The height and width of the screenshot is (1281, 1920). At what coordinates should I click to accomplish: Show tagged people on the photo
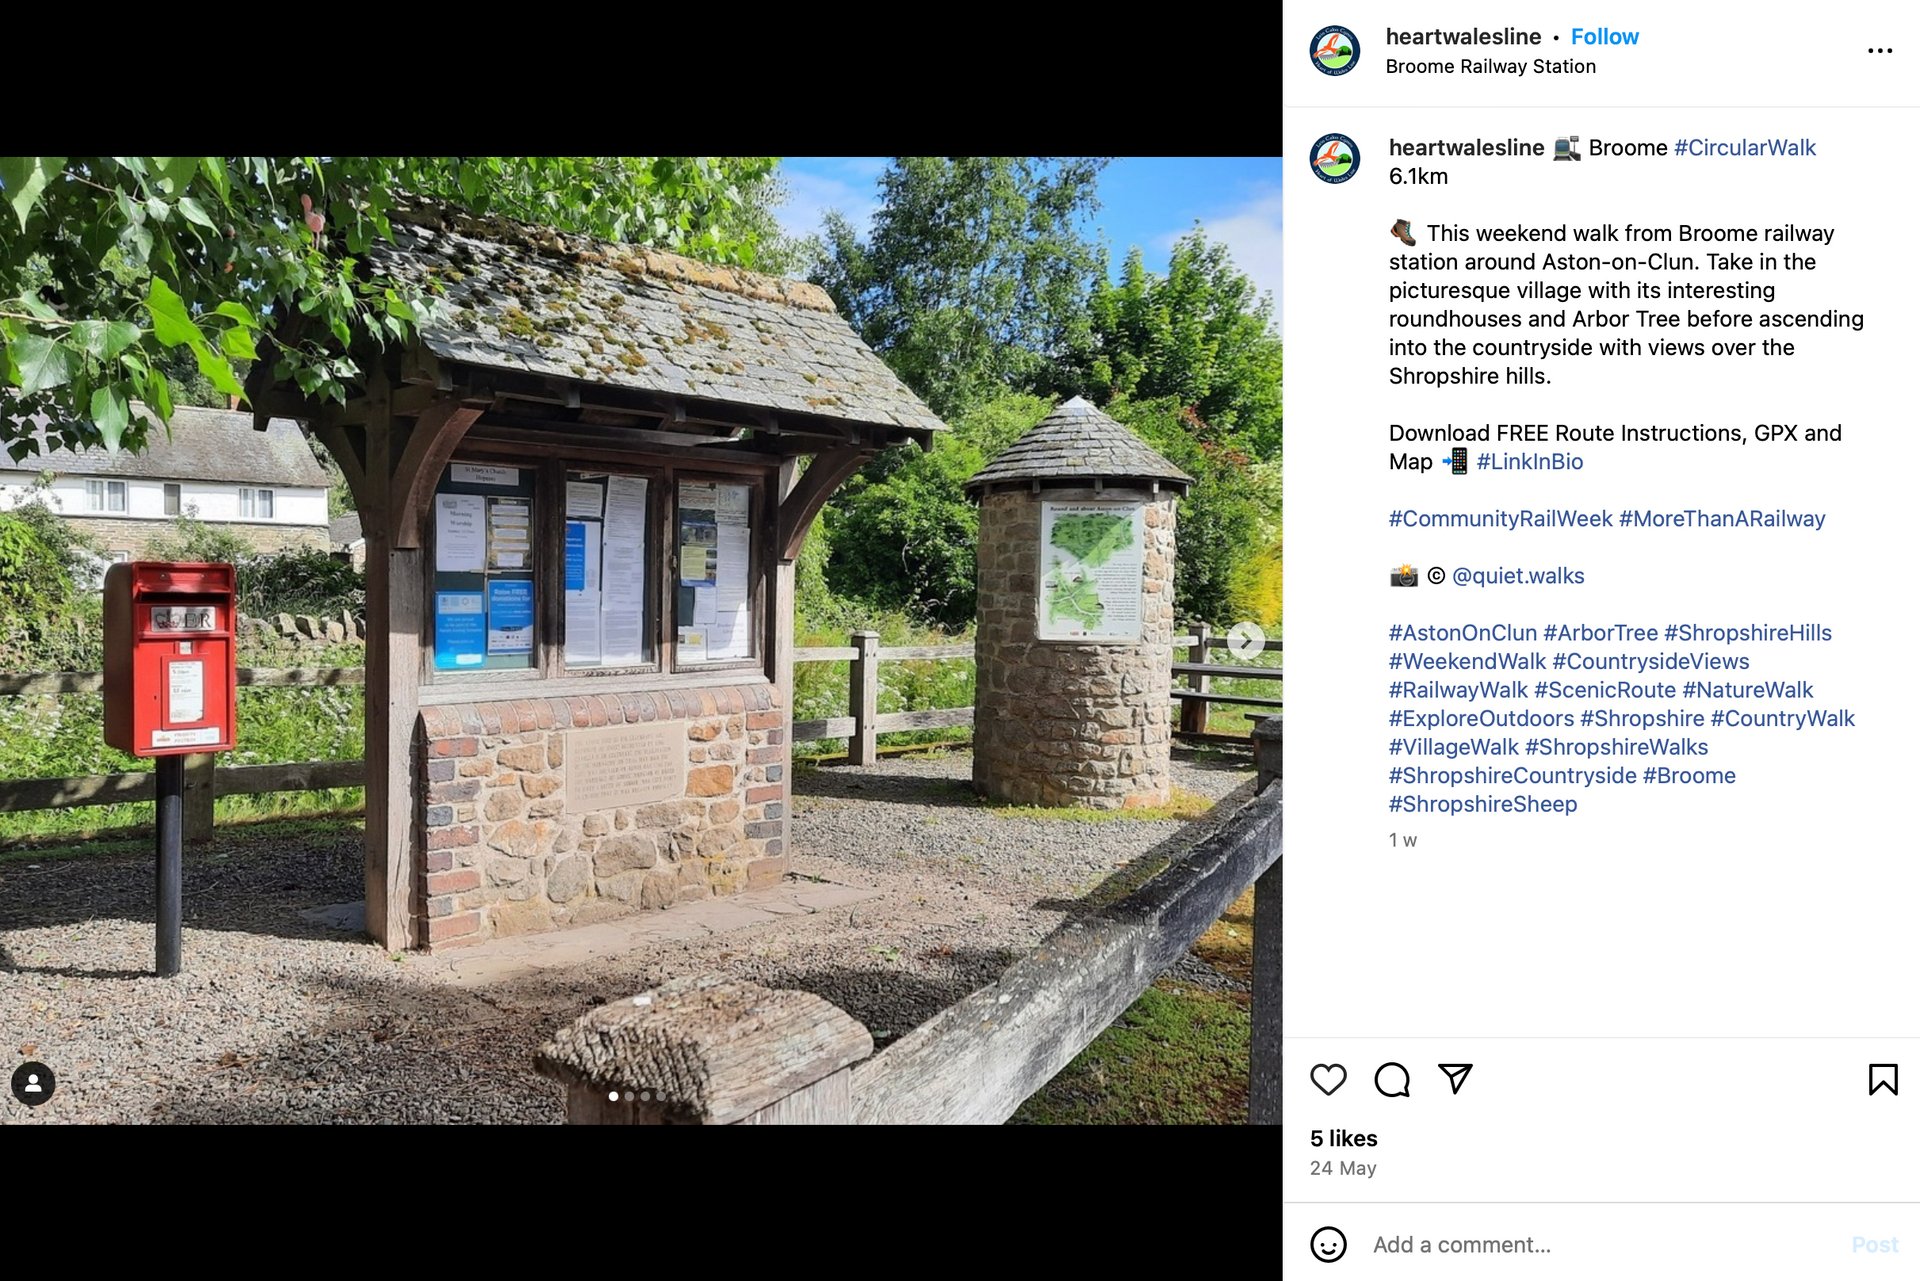tap(33, 1083)
